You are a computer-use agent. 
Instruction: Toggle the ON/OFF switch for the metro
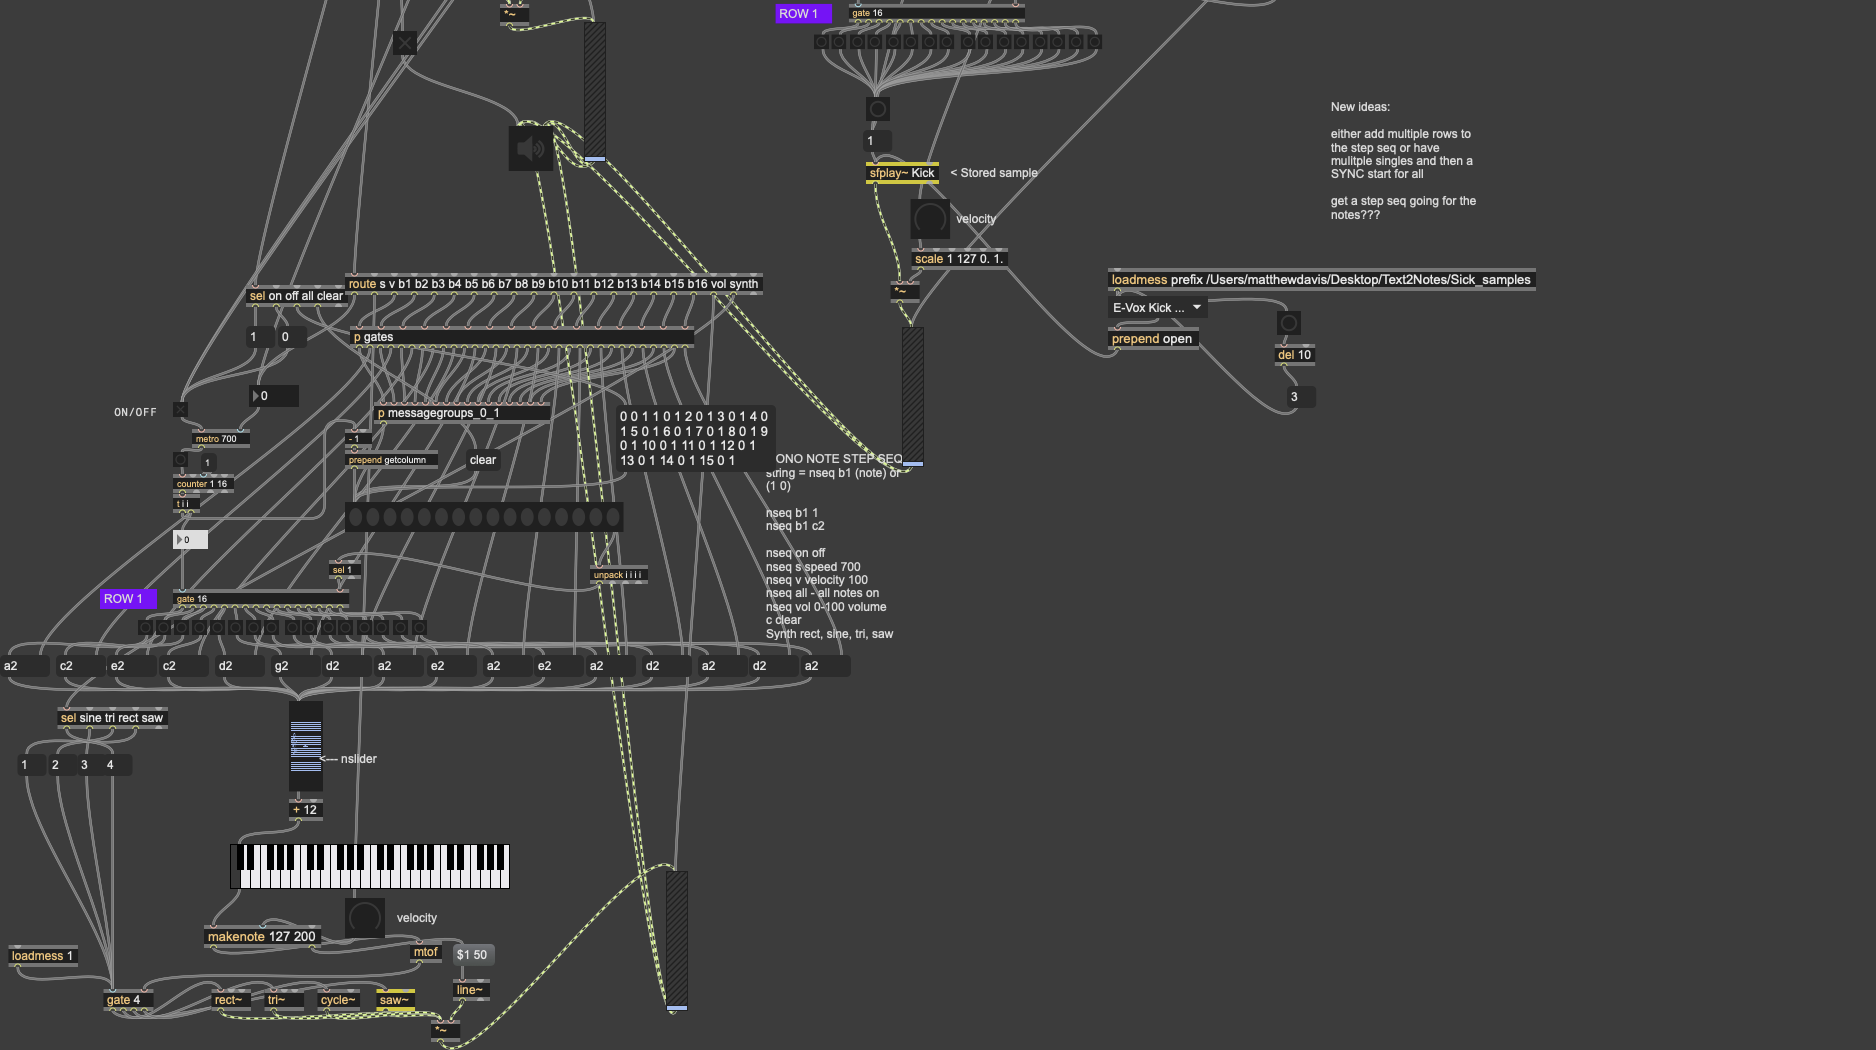pyautogui.click(x=180, y=410)
